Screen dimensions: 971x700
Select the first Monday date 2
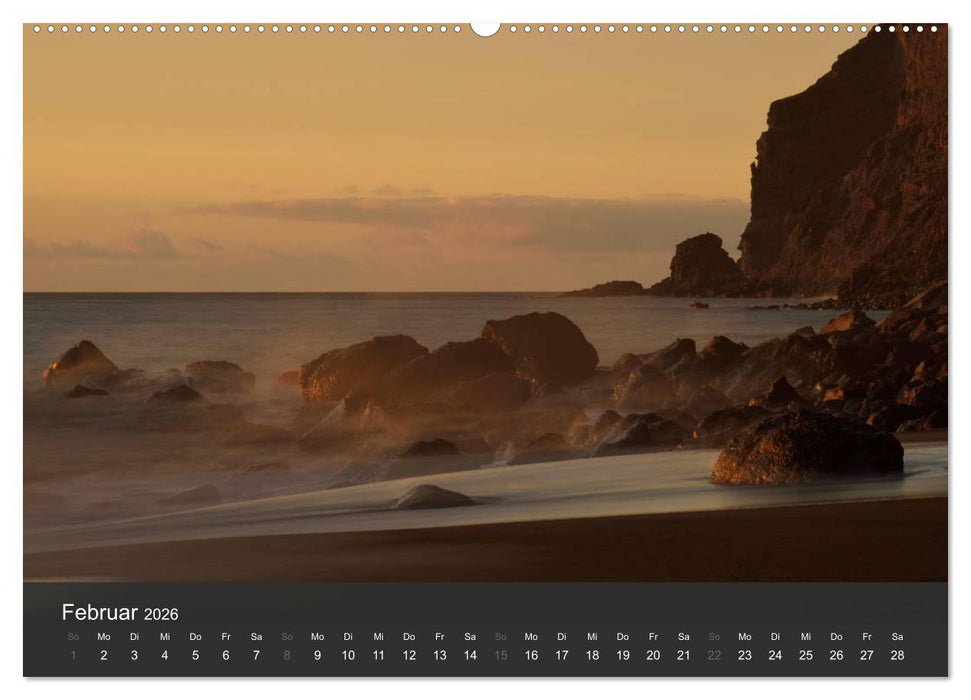pyautogui.click(x=102, y=654)
